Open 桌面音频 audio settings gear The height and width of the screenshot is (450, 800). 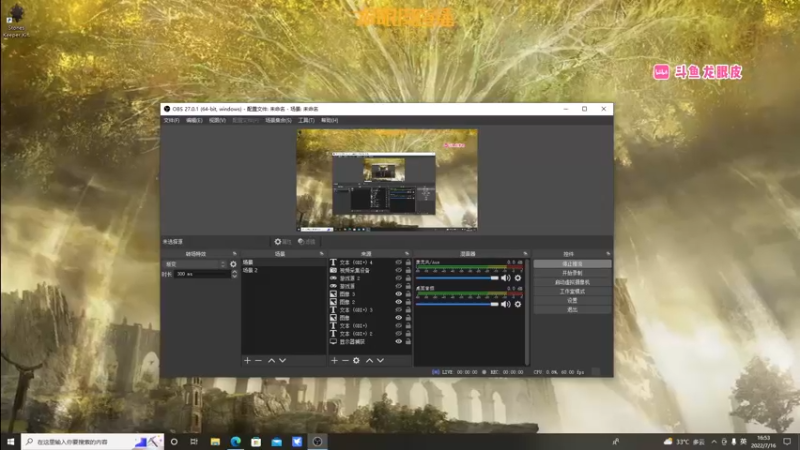click(x=518, y=304)
